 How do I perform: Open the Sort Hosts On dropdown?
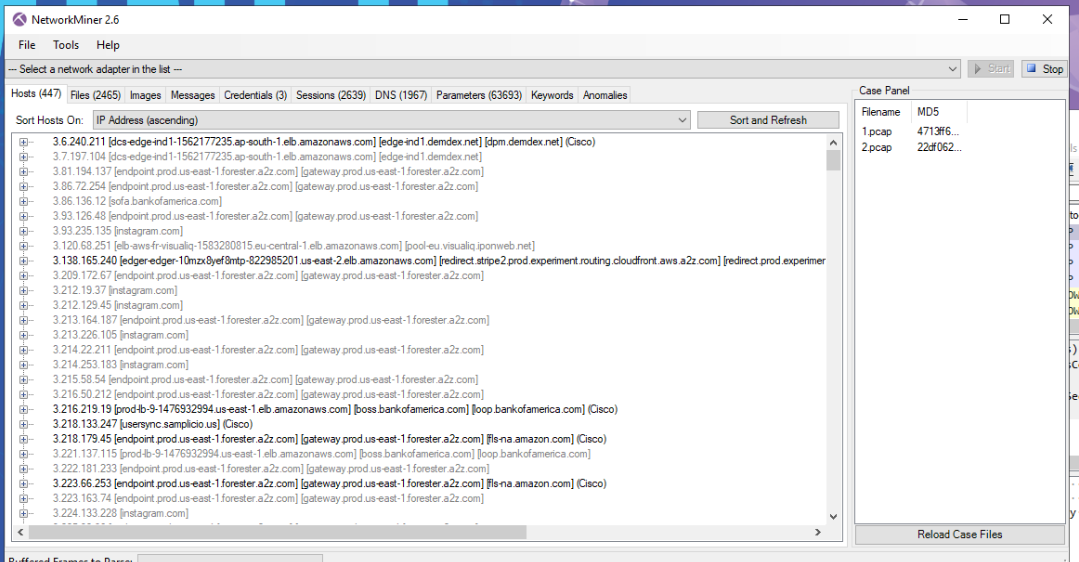pyautogui.click(x=682, y=120)
